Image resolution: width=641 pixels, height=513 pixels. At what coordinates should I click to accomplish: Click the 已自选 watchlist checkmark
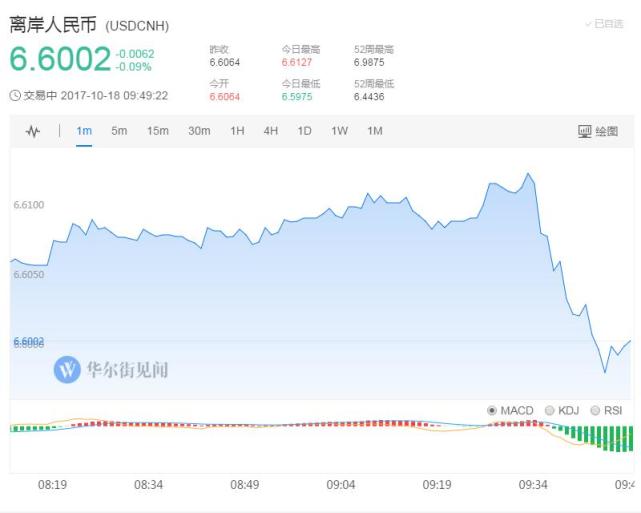604,23
